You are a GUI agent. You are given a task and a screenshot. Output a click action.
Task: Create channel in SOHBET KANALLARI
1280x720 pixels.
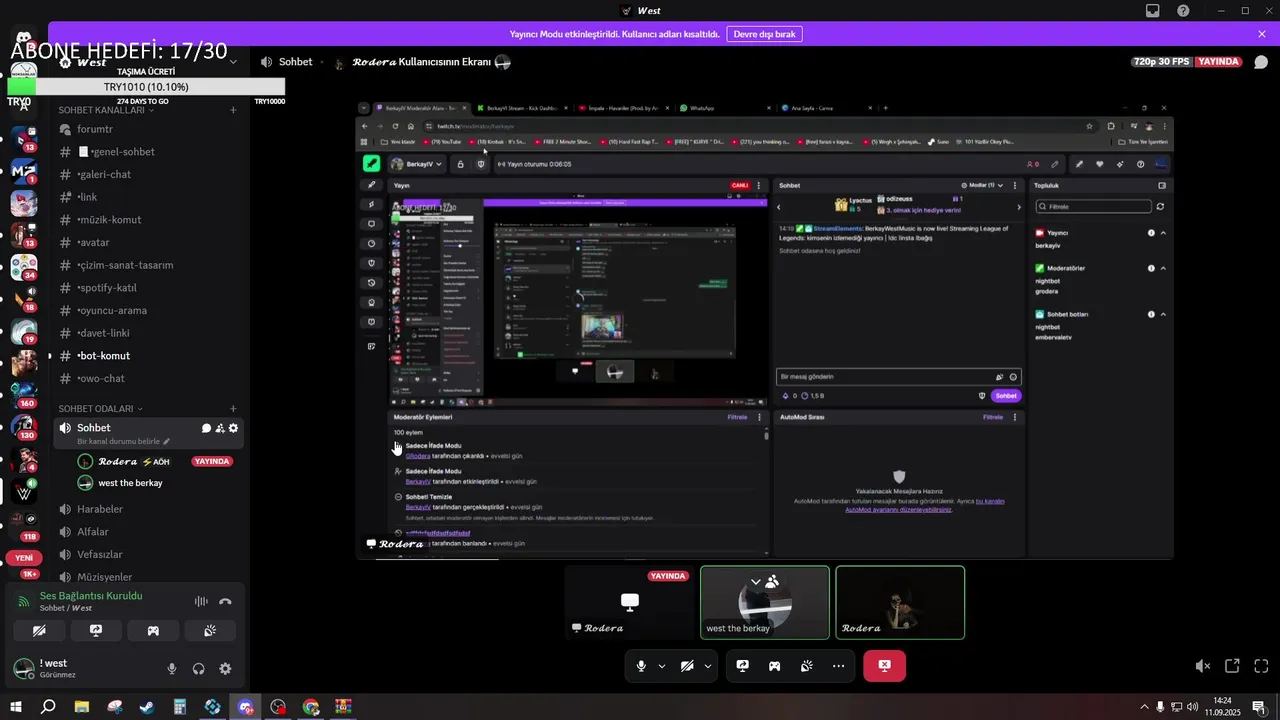tap(233, 110)
